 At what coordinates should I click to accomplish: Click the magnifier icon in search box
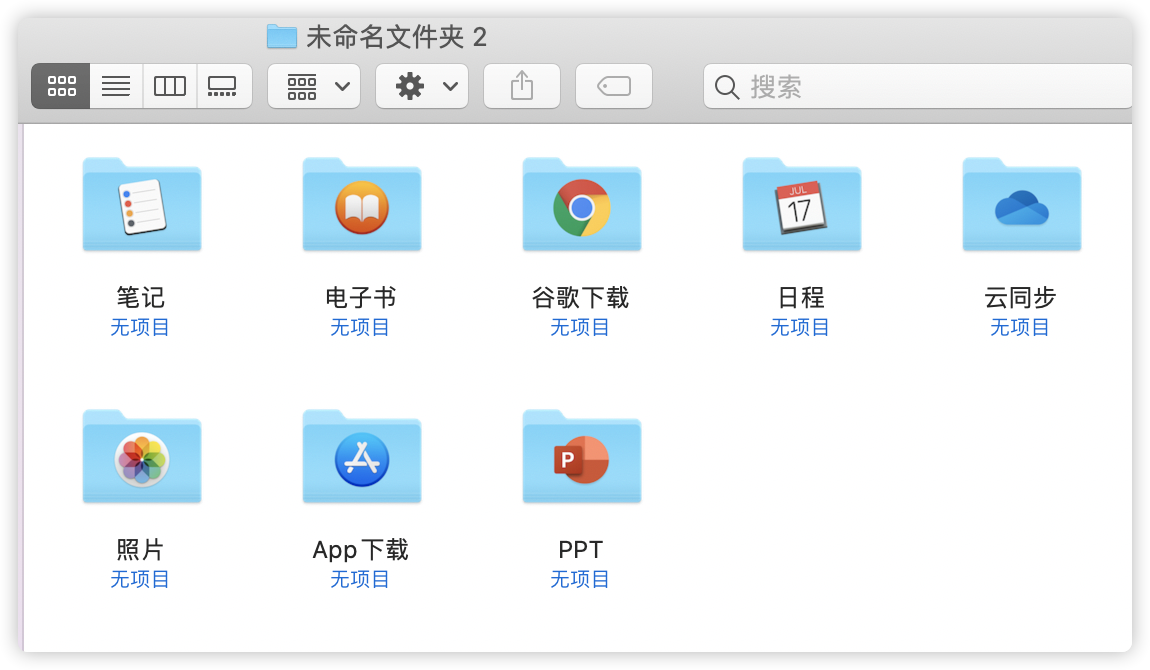pyautogui.click(x=726, y=87)
